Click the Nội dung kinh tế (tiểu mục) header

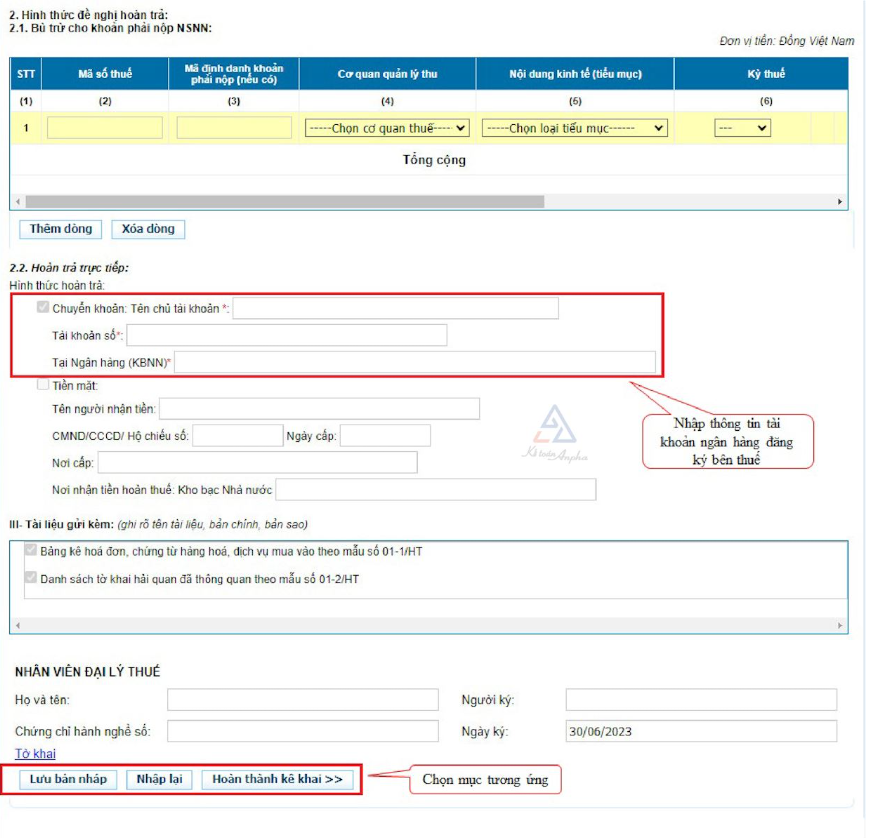tap(575, 73)
